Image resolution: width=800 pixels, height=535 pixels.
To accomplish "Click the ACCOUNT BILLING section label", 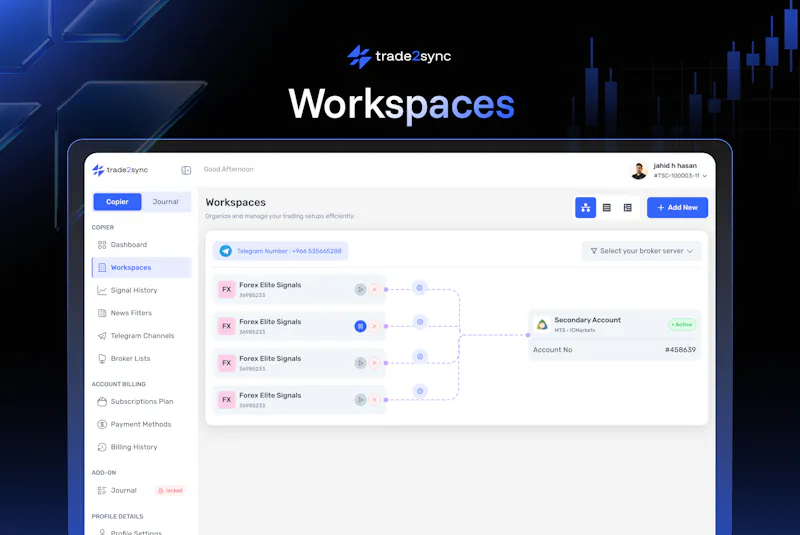I will coord(118,384).
